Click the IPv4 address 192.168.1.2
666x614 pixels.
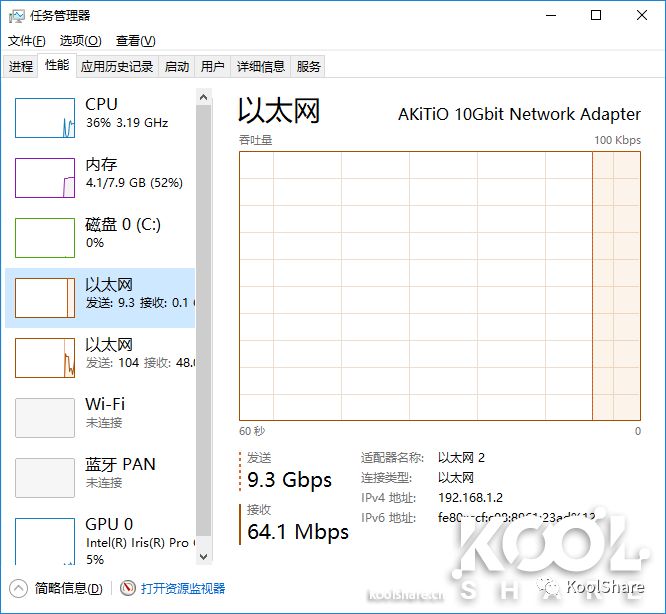[470, 498]
